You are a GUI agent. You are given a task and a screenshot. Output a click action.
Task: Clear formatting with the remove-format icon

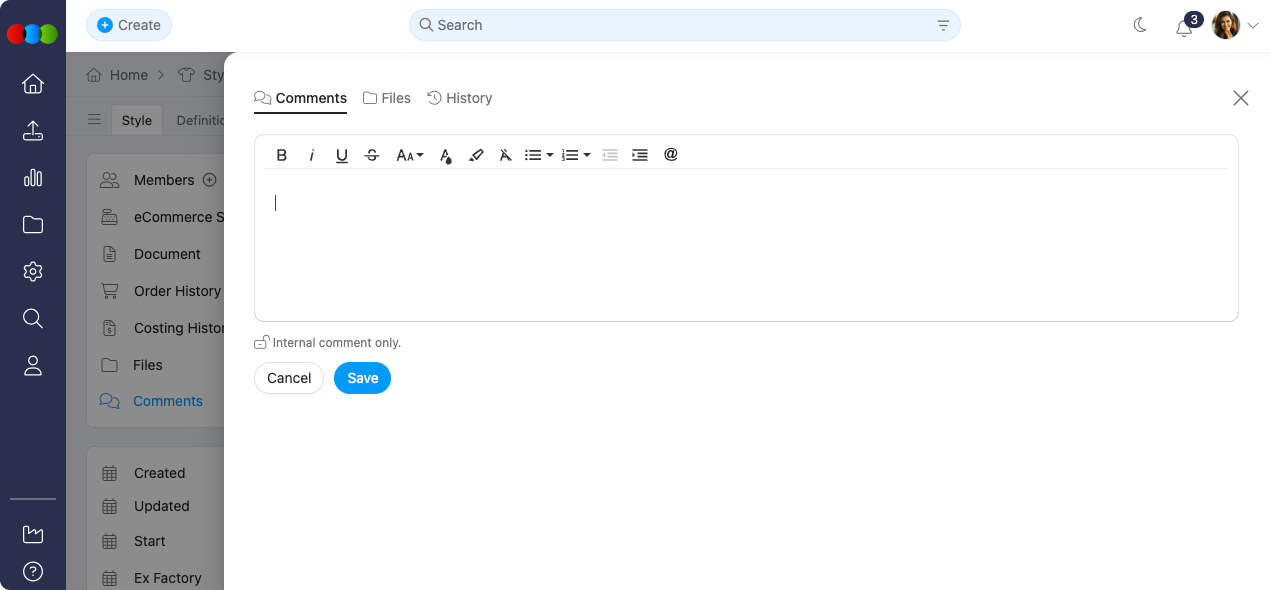point(505,155)
